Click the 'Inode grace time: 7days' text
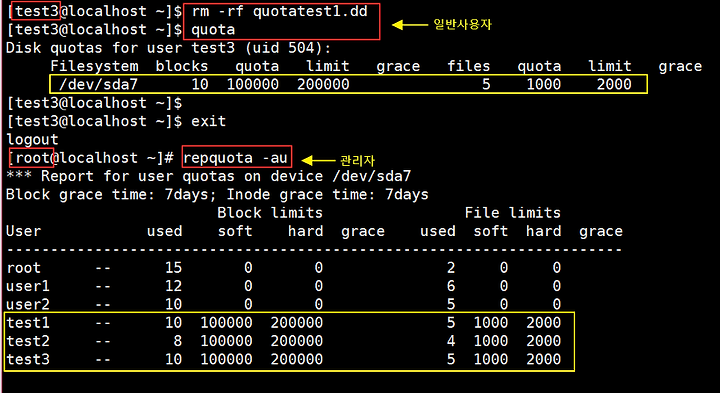This screenshot has height=393, width=720. (327, 195)
